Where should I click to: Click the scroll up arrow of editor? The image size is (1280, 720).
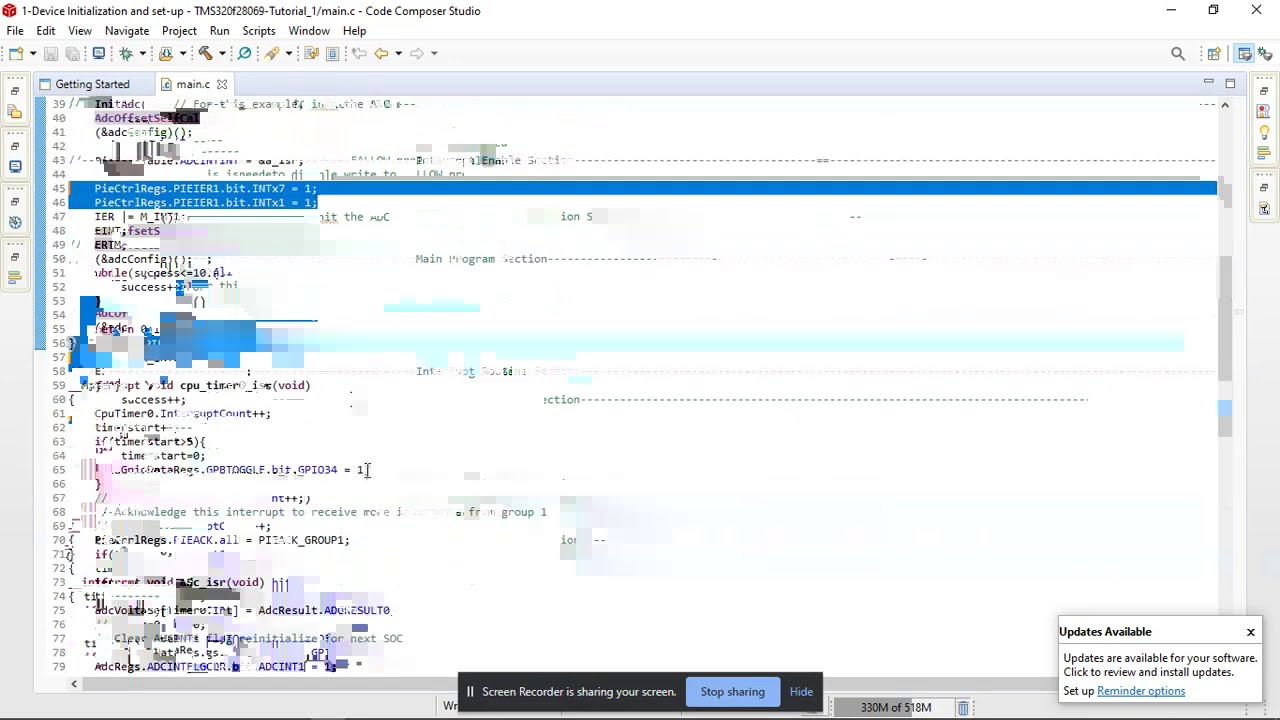(1225, 104)
